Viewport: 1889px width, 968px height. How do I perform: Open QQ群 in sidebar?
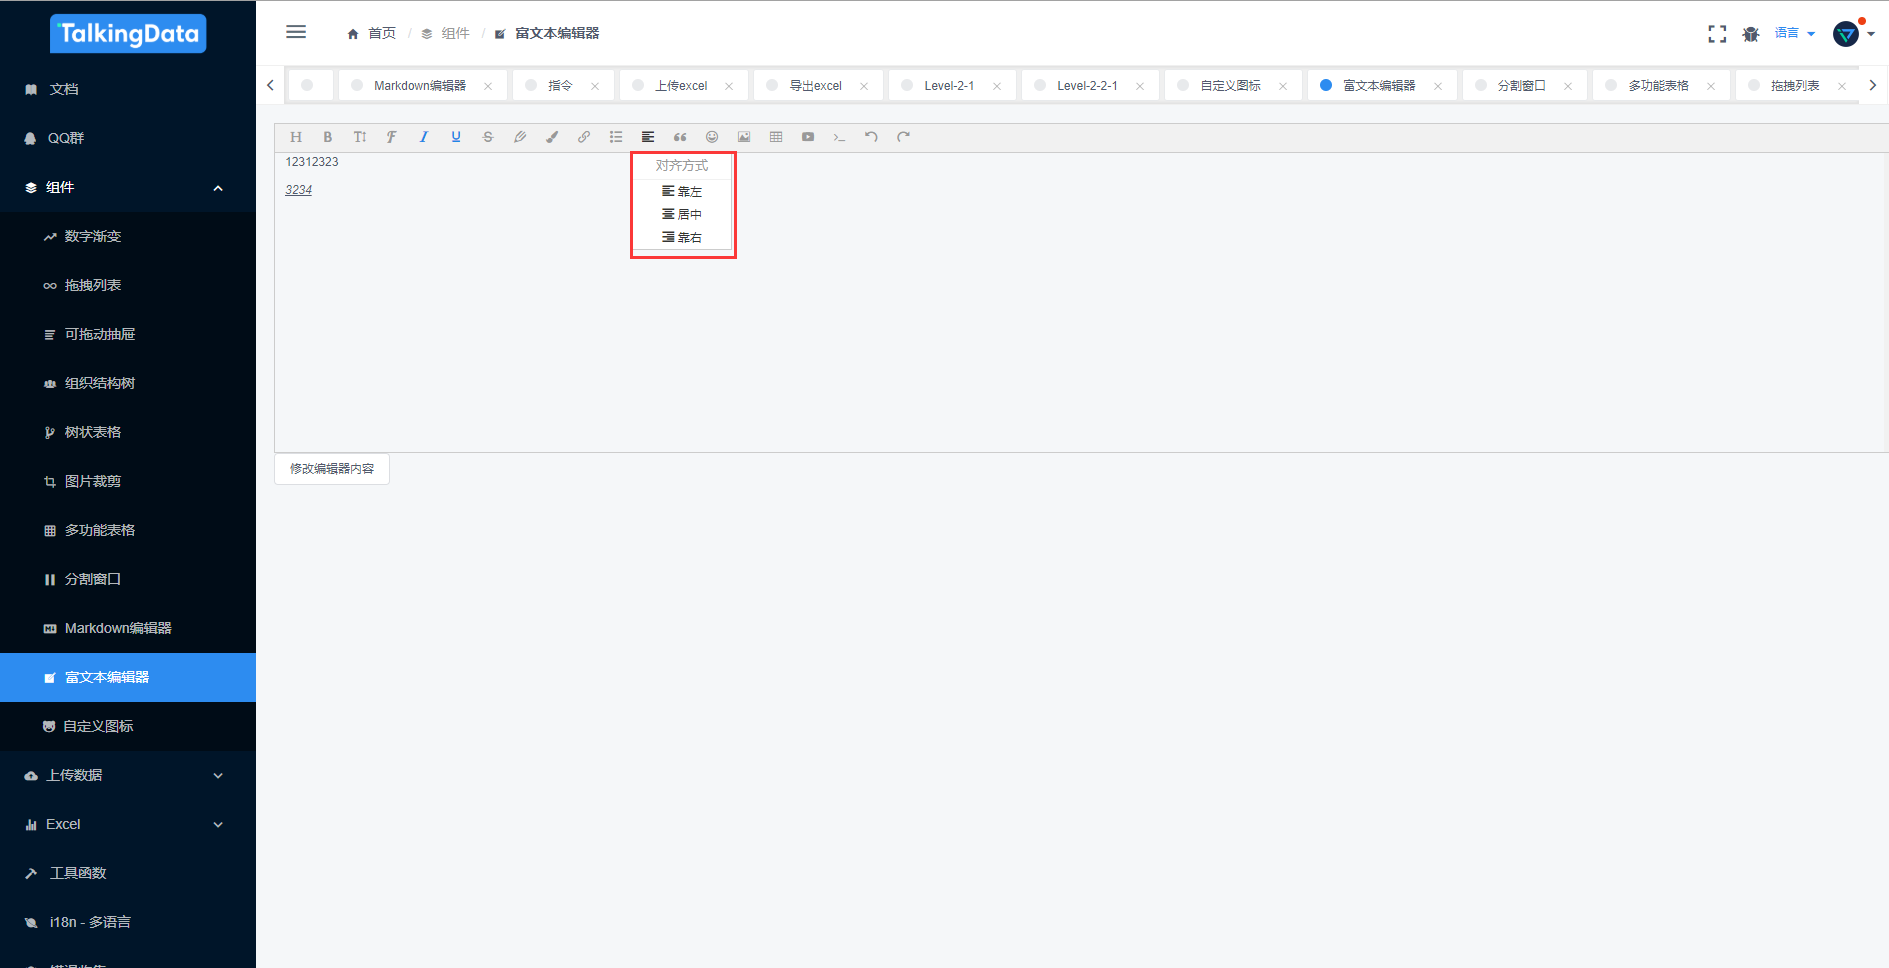click(128, 138)
